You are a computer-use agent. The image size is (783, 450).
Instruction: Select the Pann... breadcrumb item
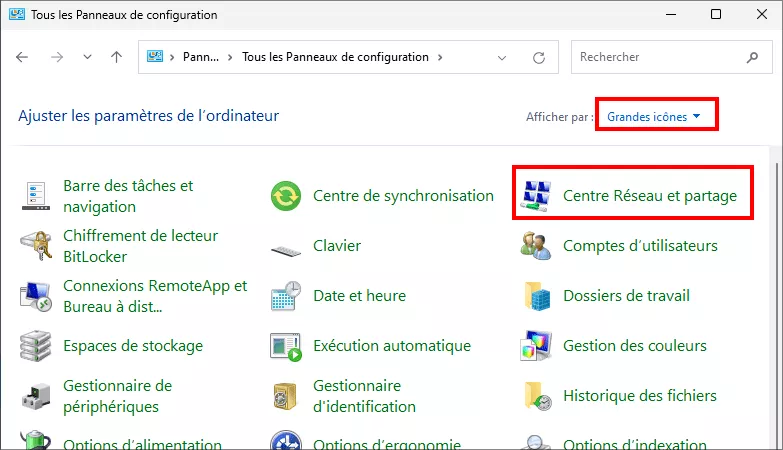point(201,57)
